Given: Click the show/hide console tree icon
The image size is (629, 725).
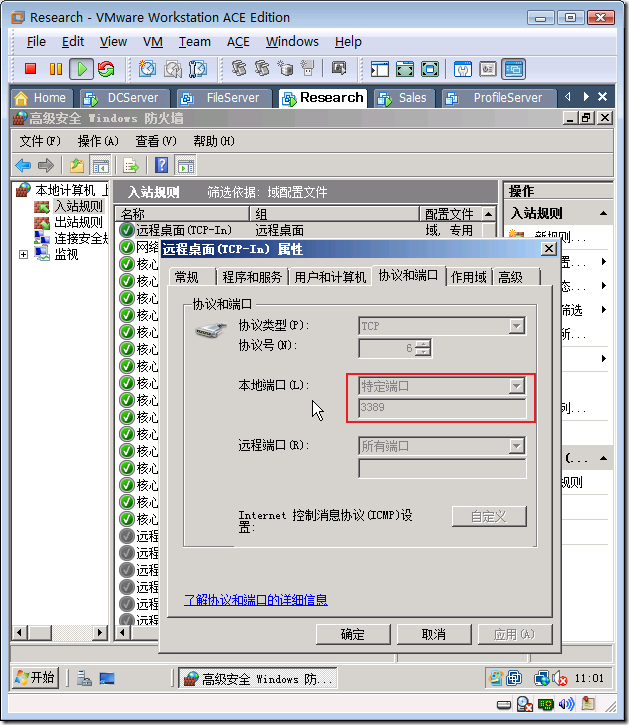Looking at the screenshot, I should point(100,165).
